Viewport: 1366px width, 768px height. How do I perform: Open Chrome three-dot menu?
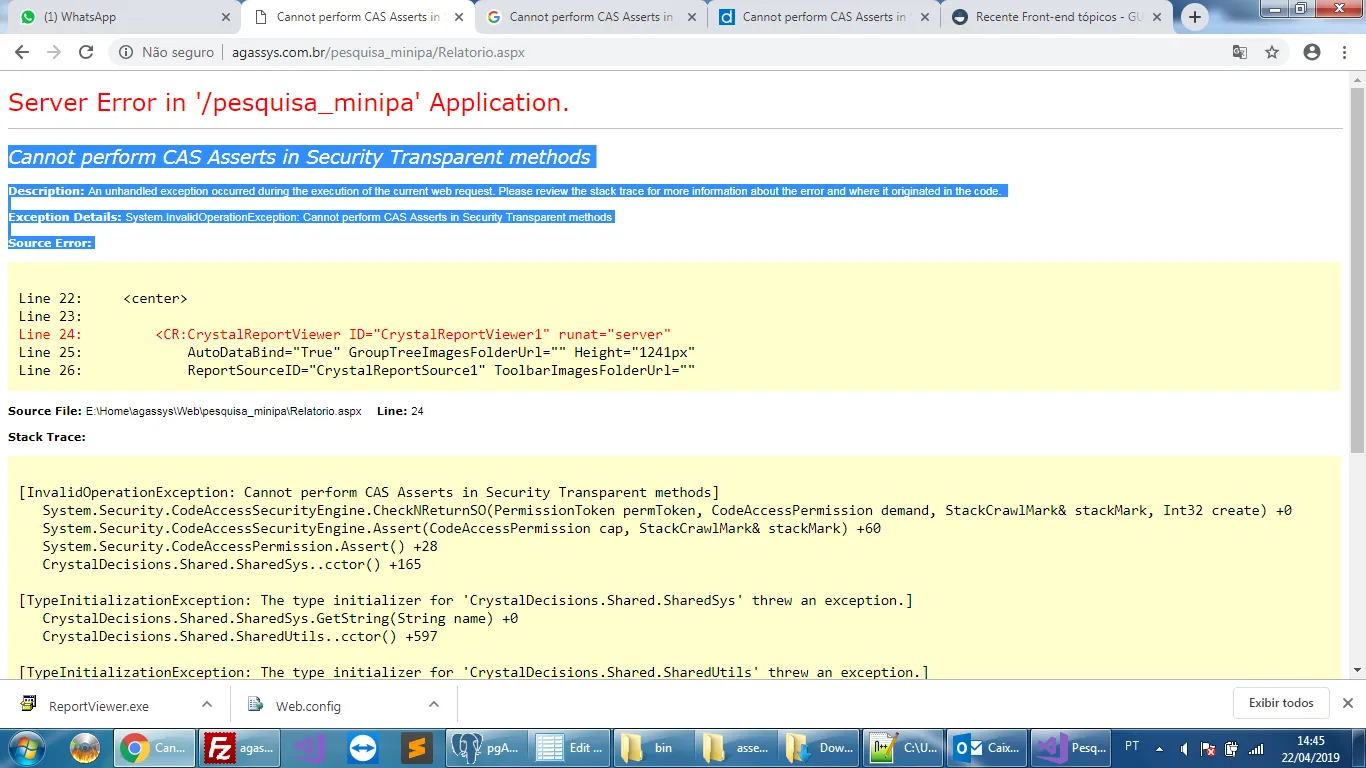[1344, 53]
